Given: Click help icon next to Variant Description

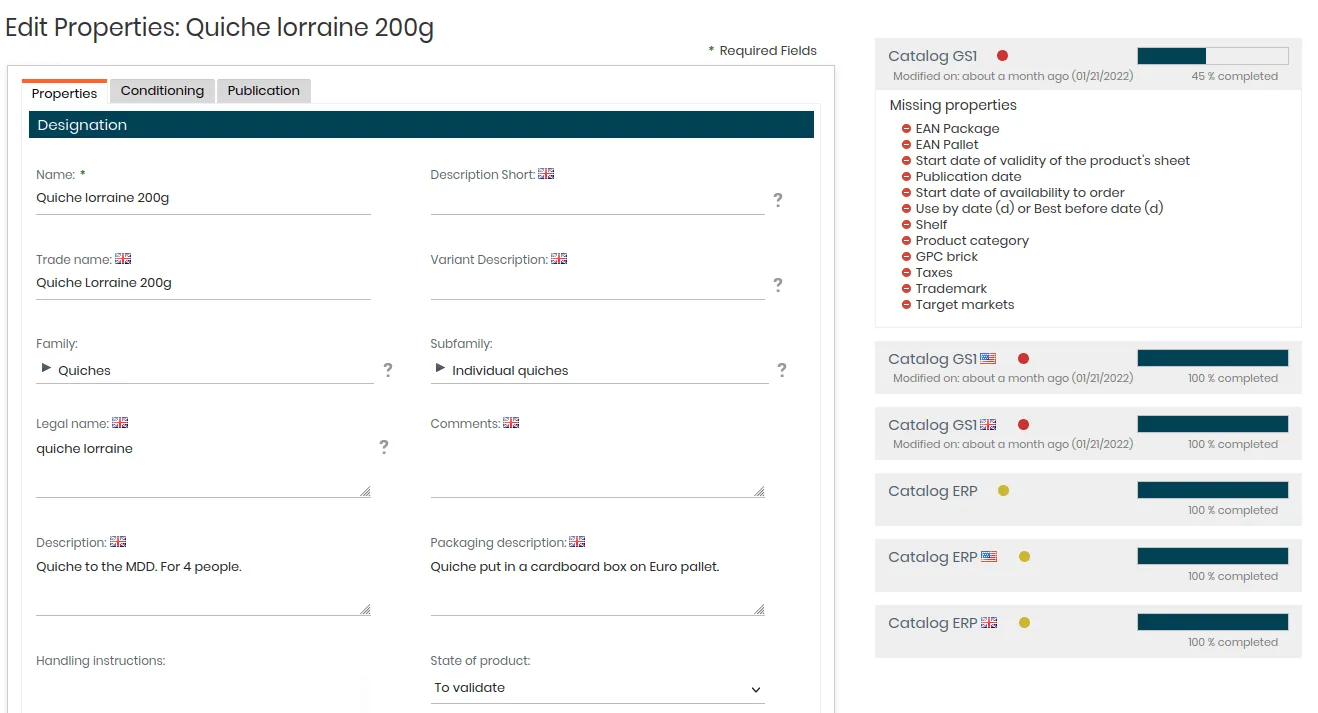Looking at the screenshot, I should point(777,285).
